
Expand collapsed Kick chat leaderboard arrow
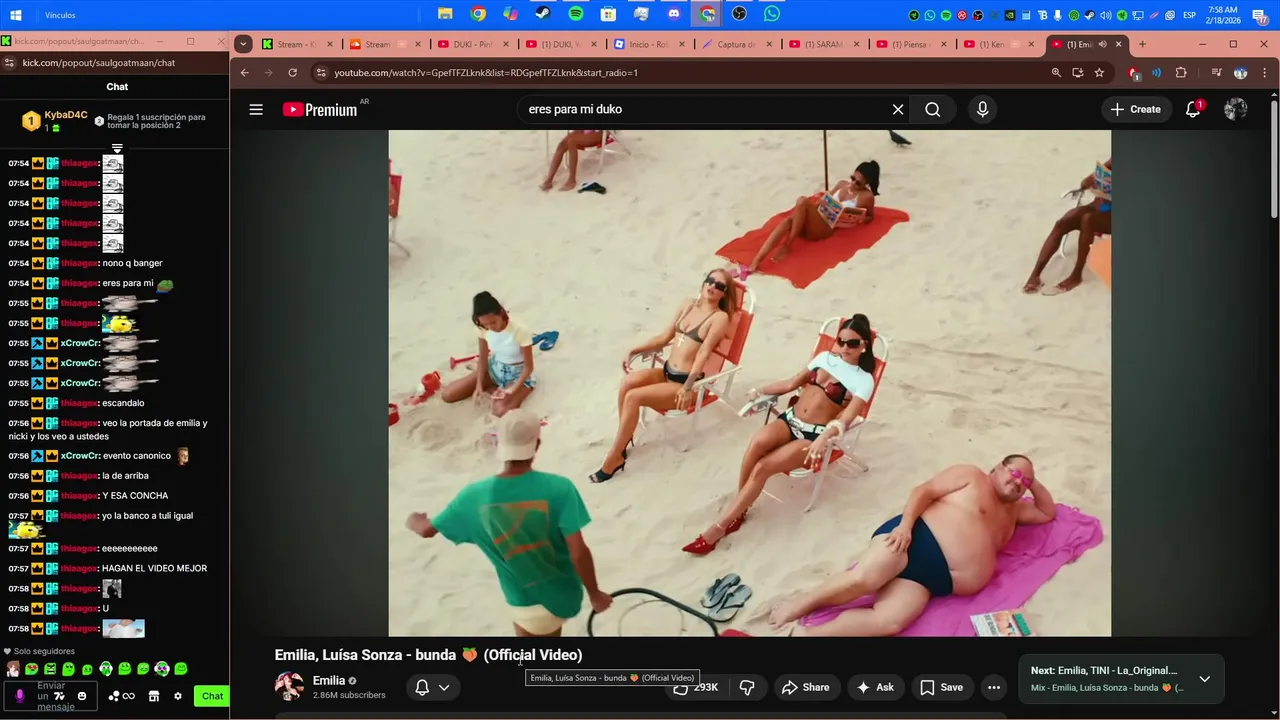tap(117, 149)
